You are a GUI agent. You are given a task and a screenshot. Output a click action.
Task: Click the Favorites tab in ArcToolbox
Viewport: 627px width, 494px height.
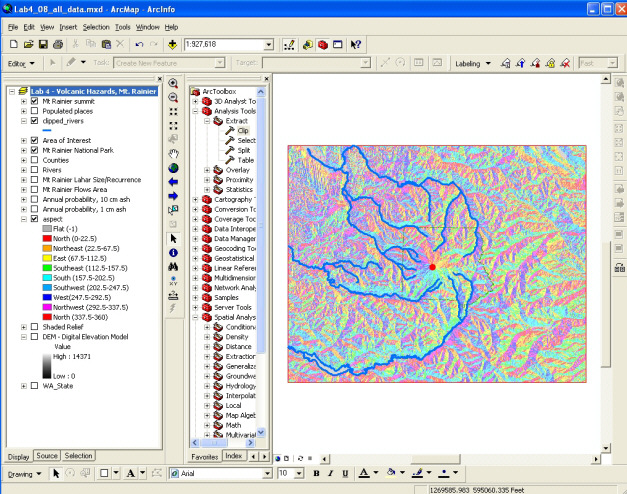204,457
